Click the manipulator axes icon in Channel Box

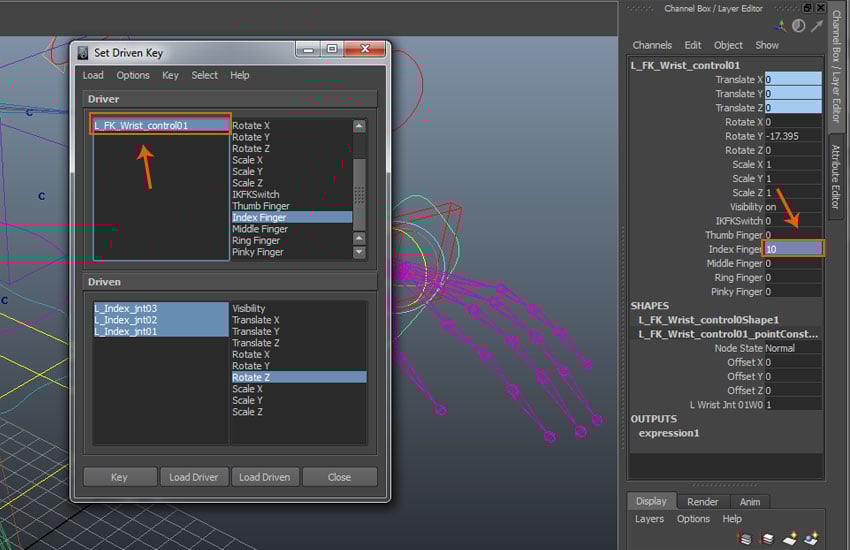coord(782,26)
